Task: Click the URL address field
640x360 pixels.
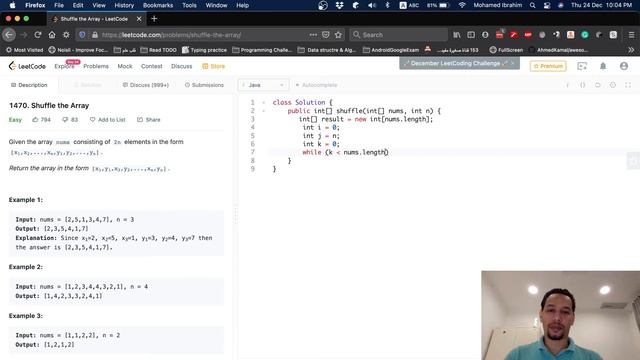Action: [x=202, y=35]
